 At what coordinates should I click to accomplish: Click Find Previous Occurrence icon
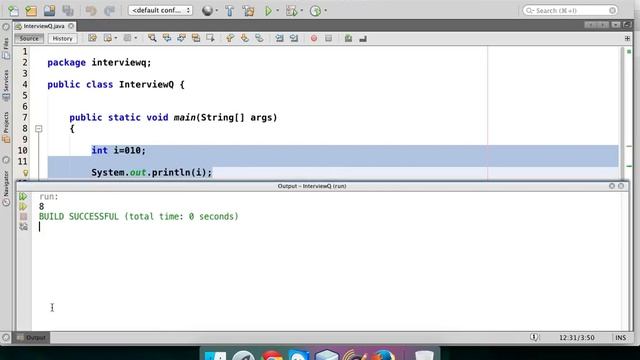coord(167,38)
